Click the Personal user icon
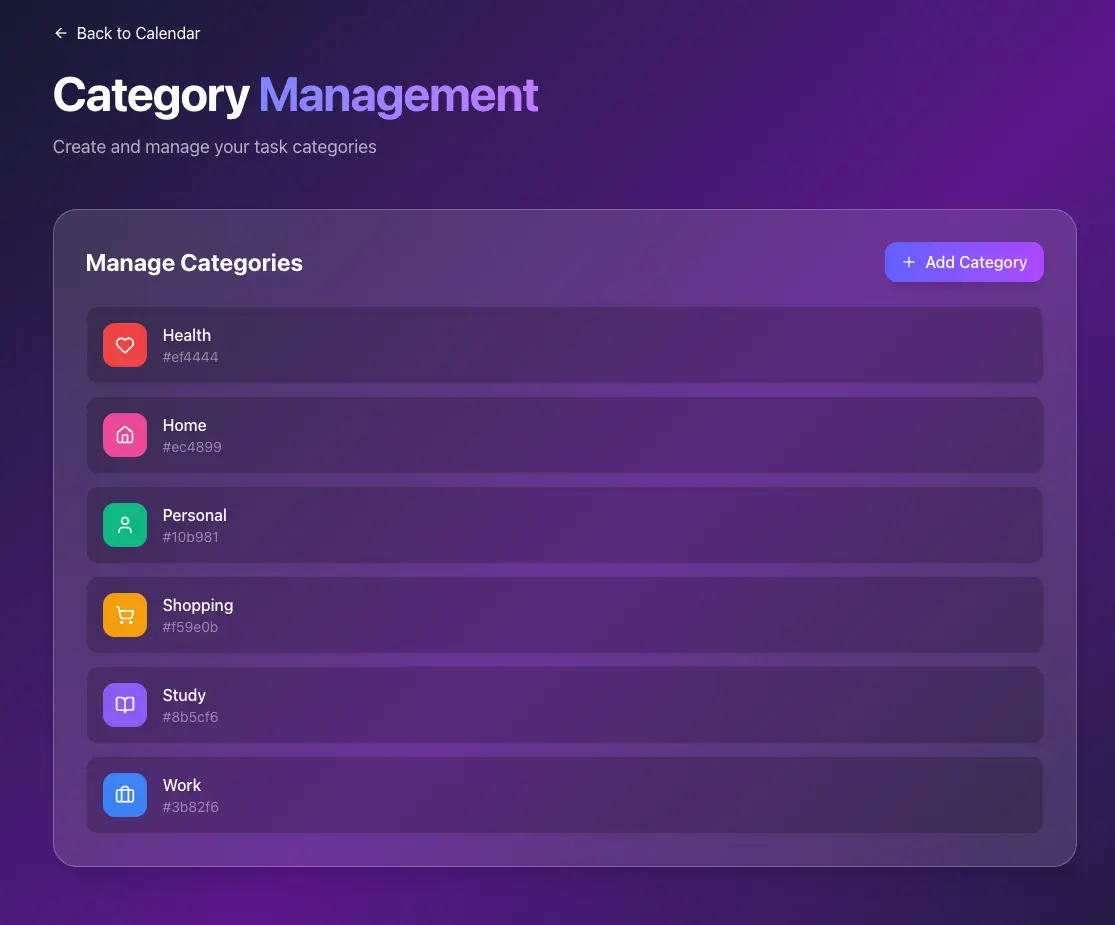The height and width of the screenshot is (925, 1115). pos(124,525)
